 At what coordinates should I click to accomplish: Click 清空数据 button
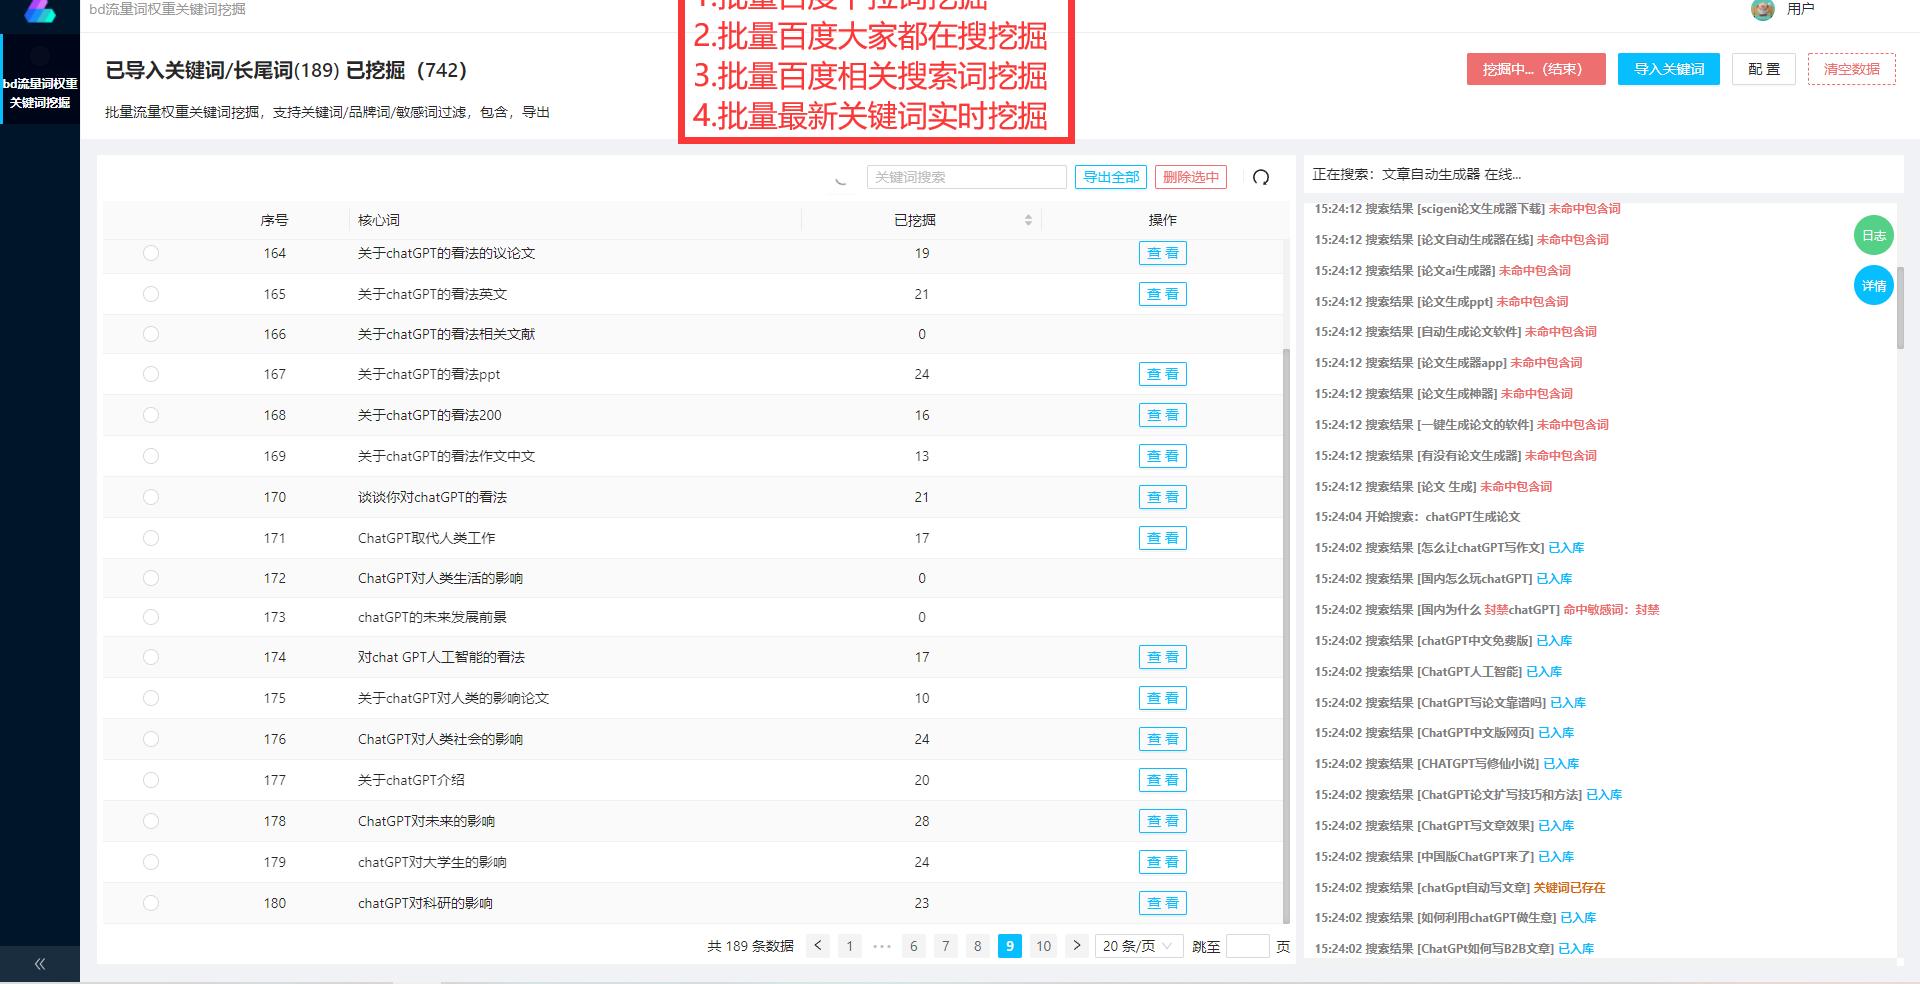pyautogui.click(x=1851, y=69)
